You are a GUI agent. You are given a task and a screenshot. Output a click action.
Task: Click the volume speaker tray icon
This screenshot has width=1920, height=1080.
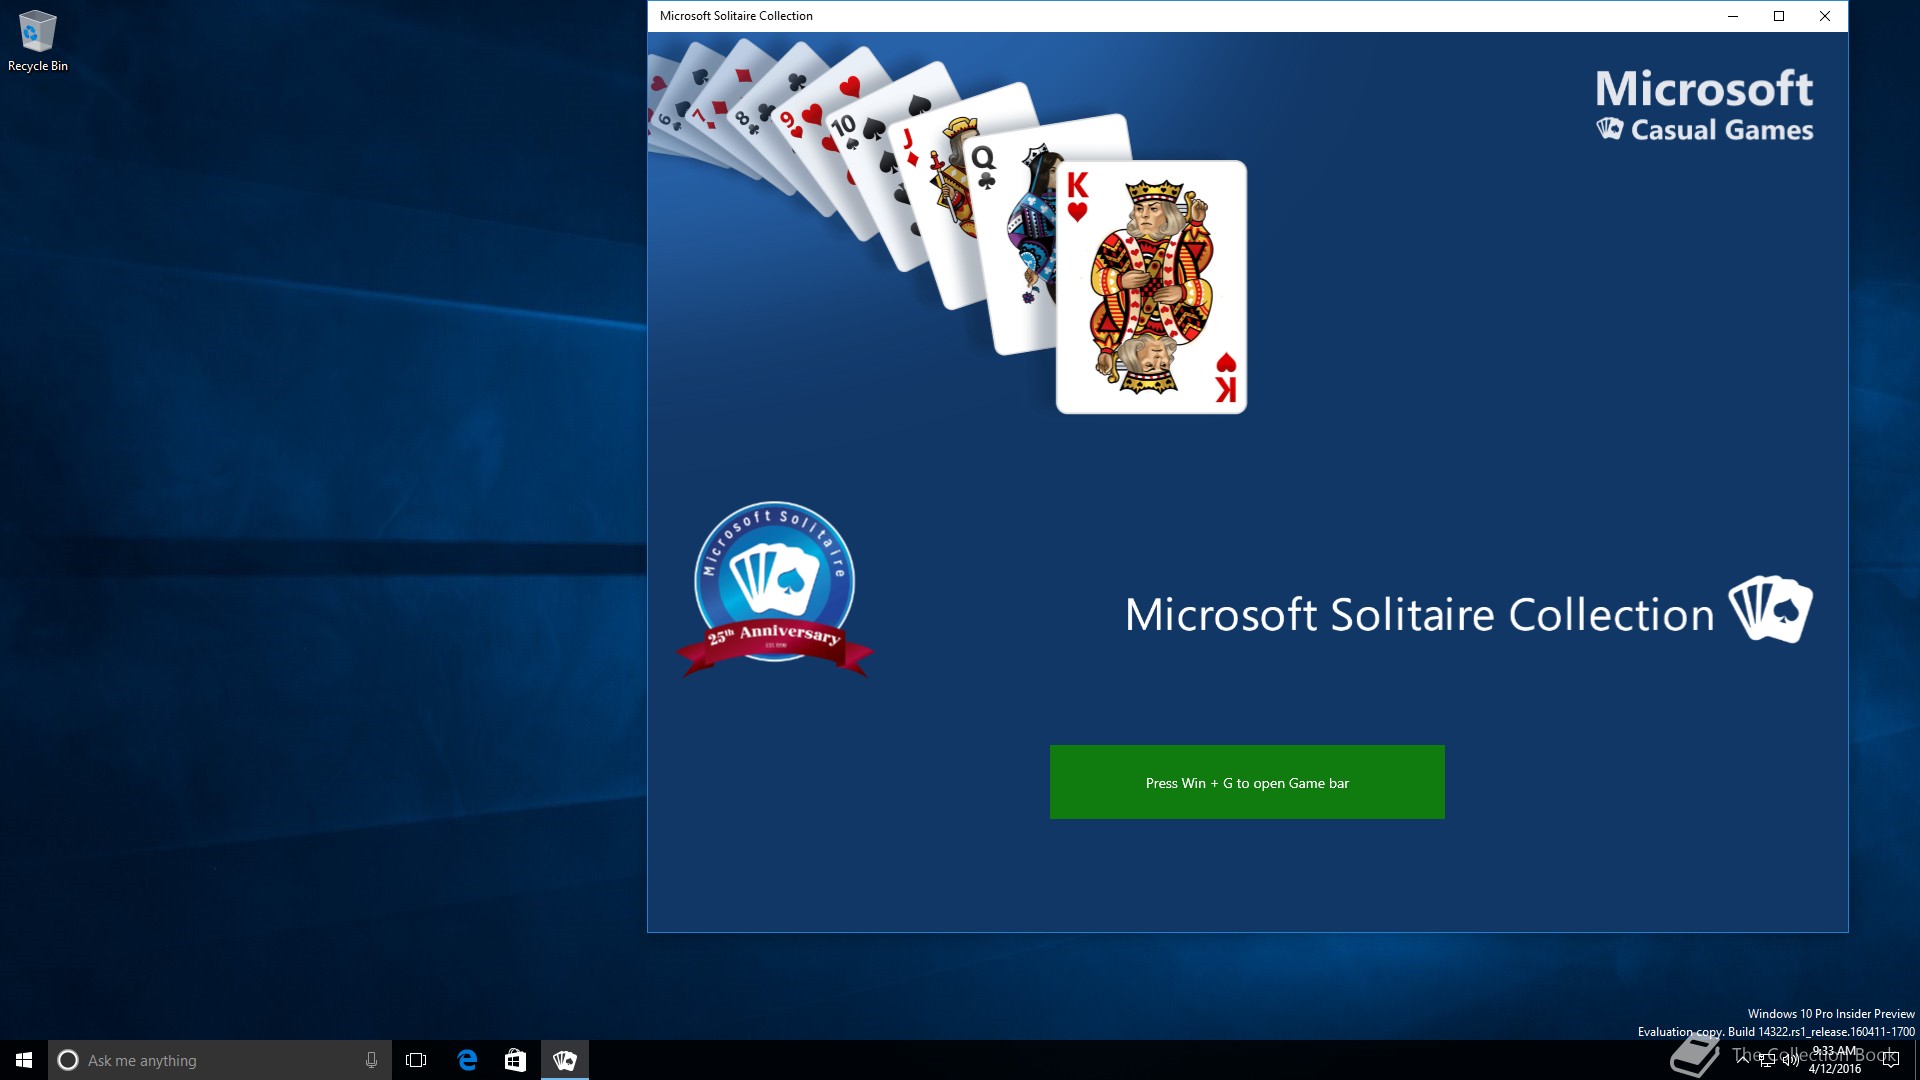click(x=1790, y=1060)
